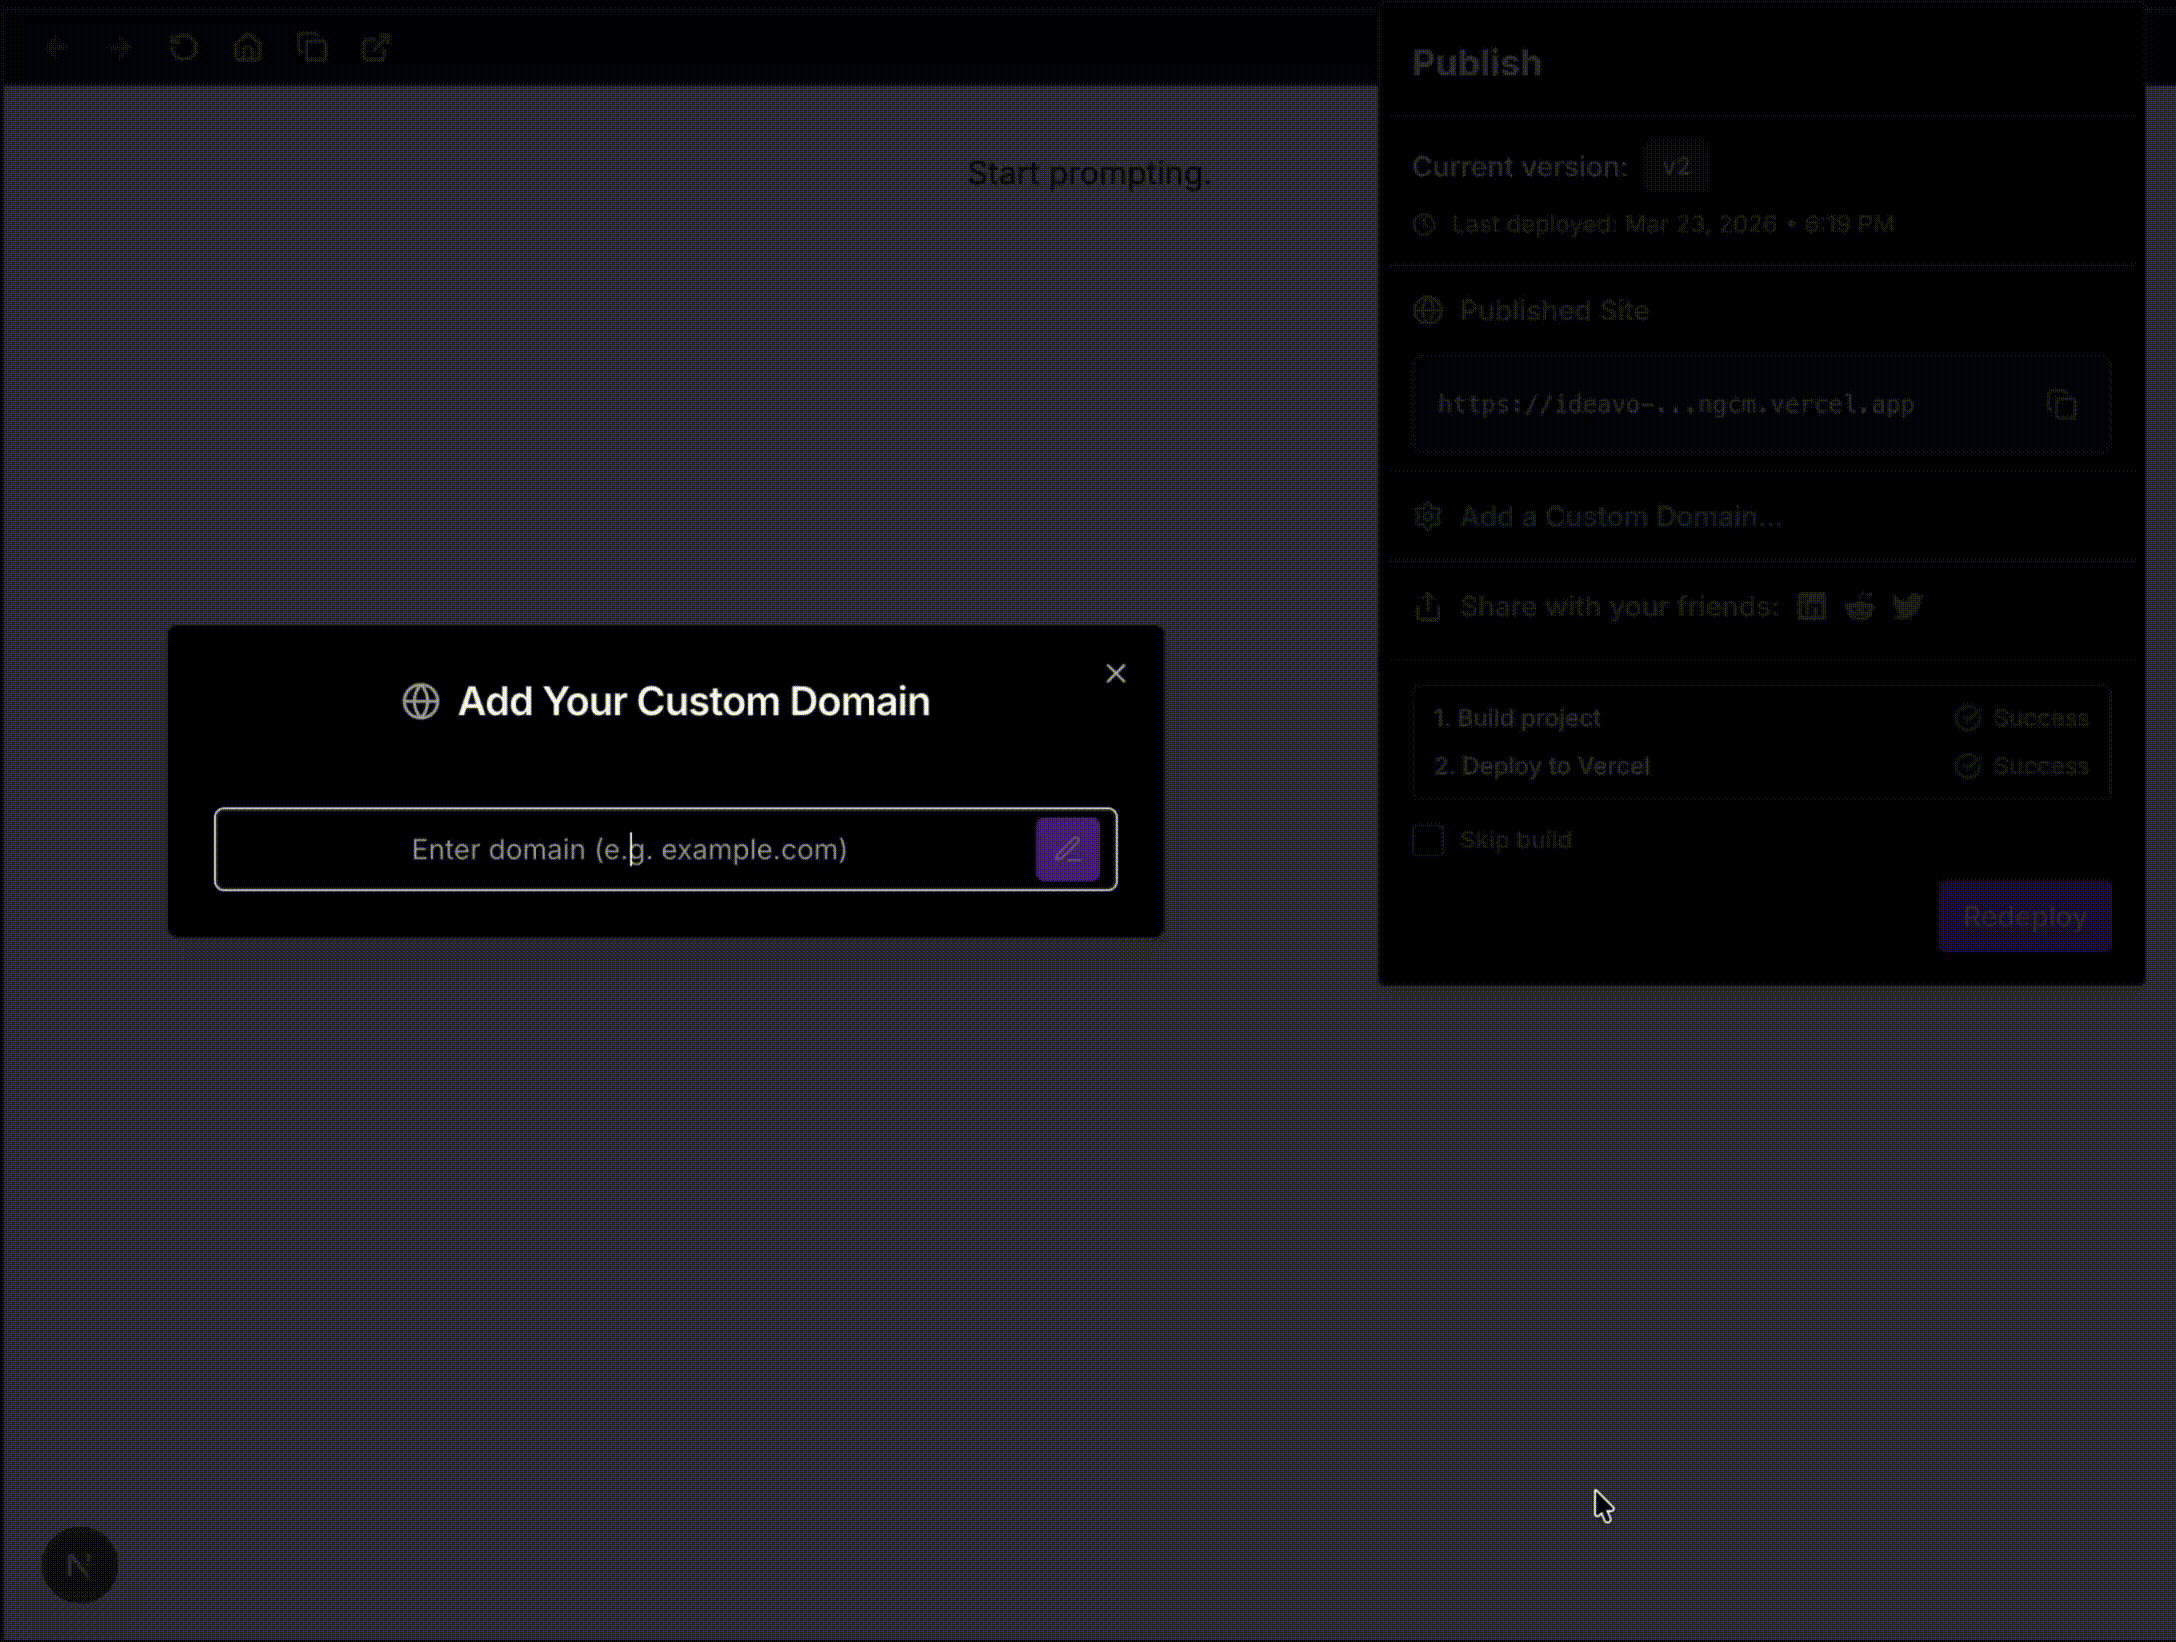Click the published vercel.app URL
This screenshot has width=2176, height=1642.
point(1676,405)
